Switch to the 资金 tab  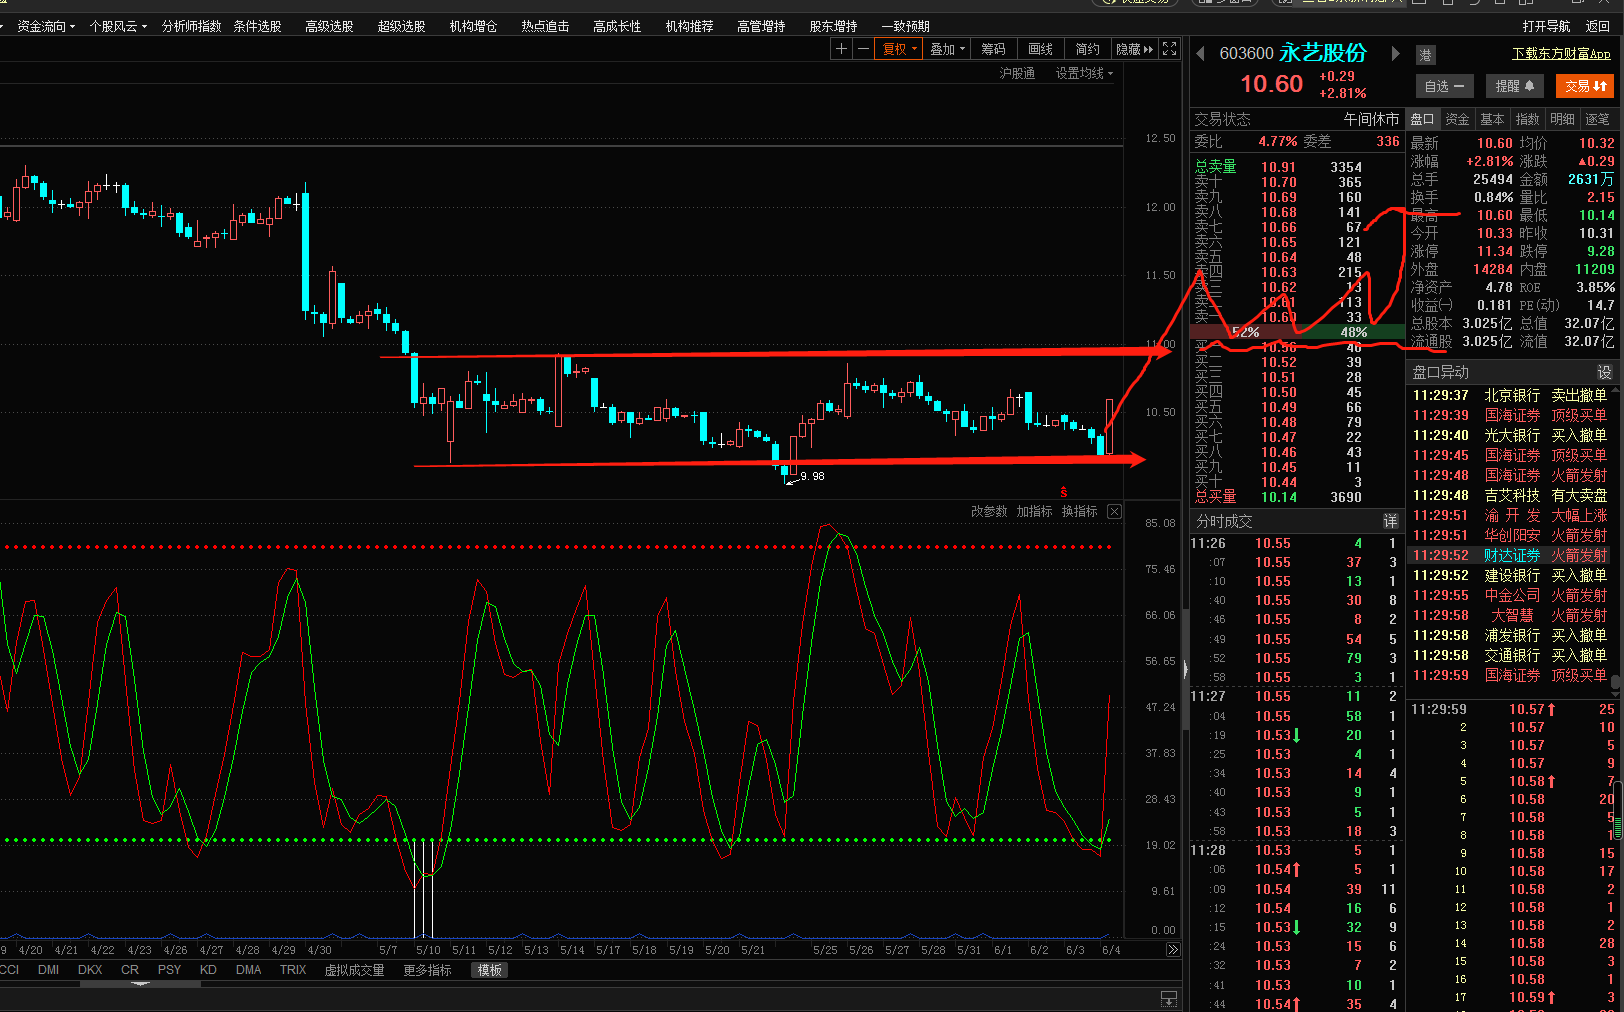point(1457,119)
